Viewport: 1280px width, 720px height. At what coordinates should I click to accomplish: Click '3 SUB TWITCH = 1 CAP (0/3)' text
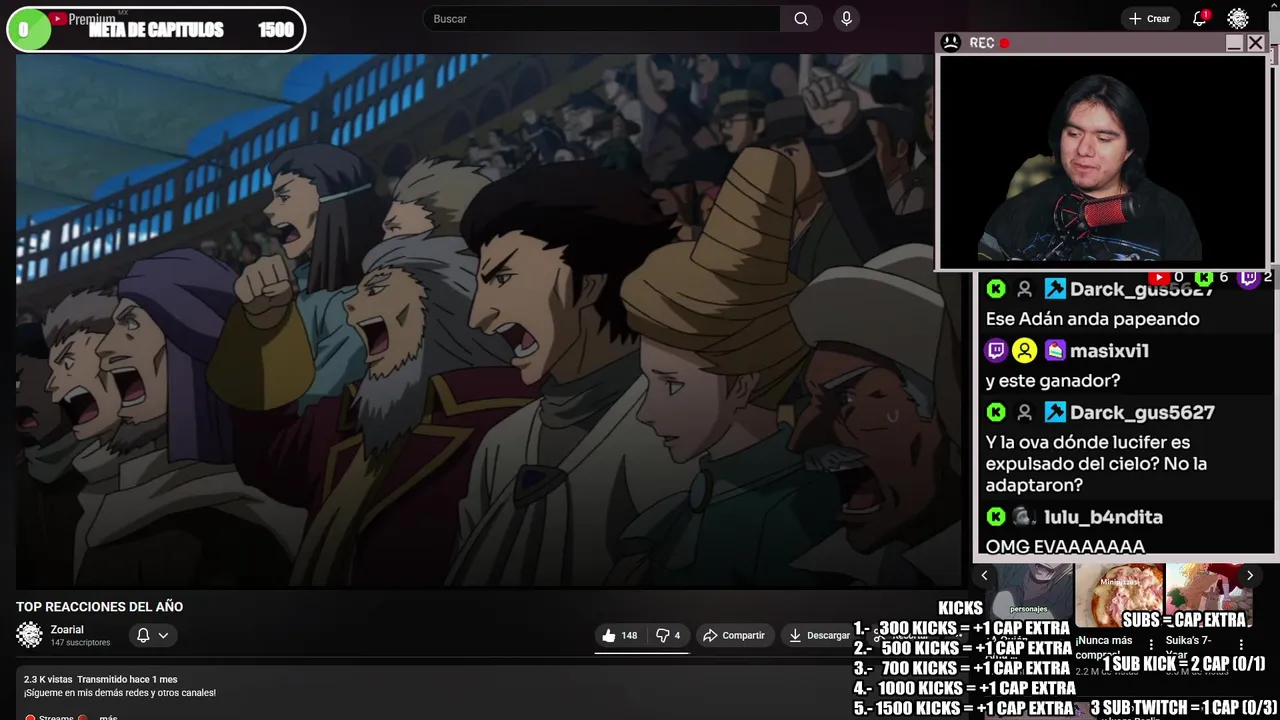tap(1184, 708)
